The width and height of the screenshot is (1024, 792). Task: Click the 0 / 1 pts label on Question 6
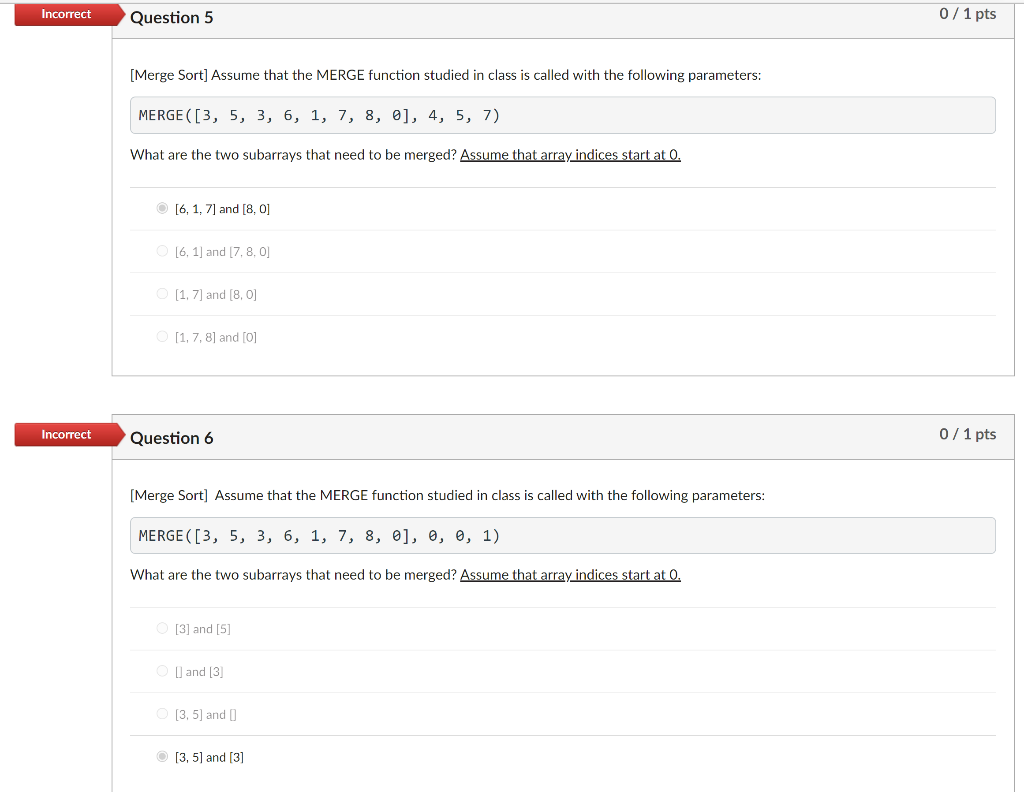click(x=967, y=434)
